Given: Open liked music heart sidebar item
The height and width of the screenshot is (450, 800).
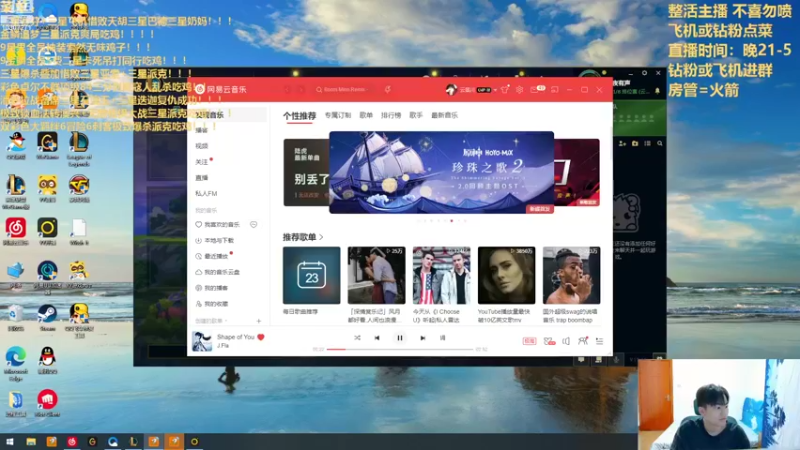Looking at the screenshot, I should point(218,224).
